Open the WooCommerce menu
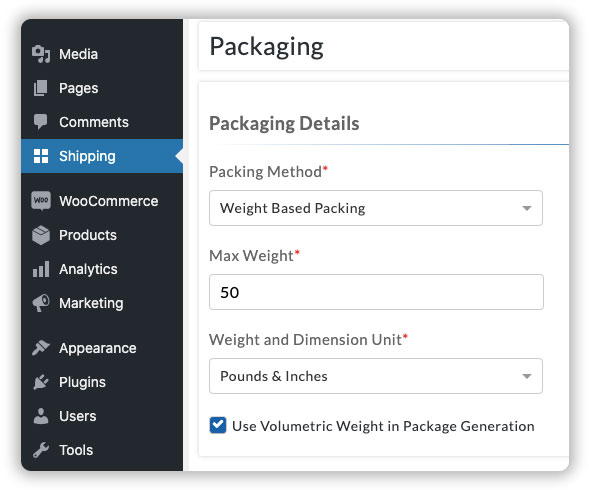 (x=109, y=201)
